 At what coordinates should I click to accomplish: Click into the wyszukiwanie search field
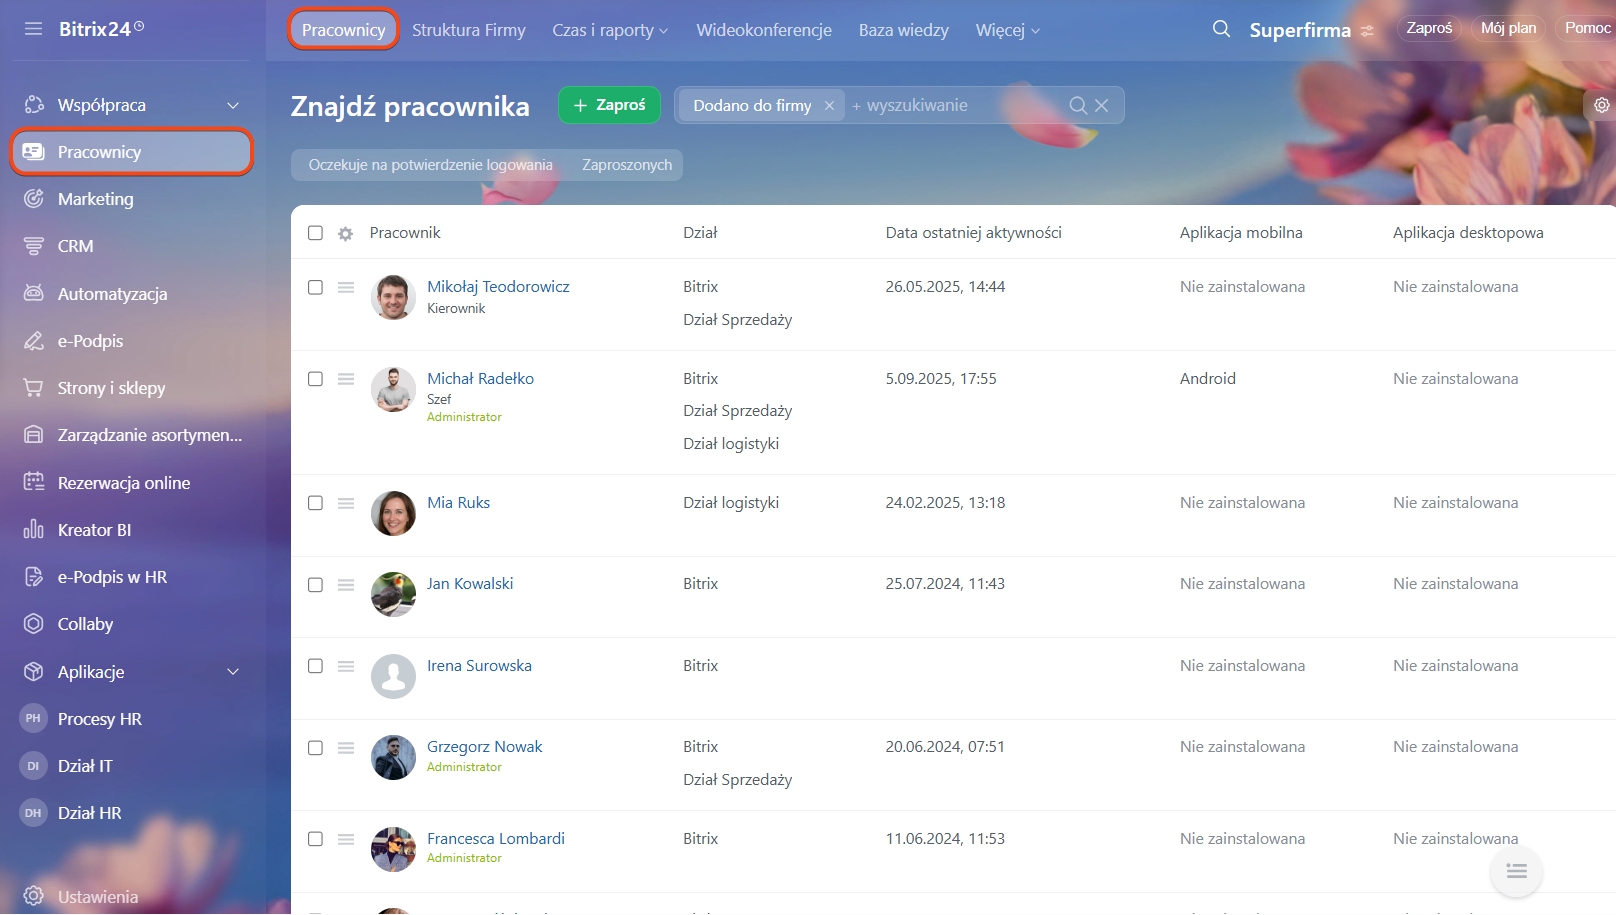coord(955,105)
